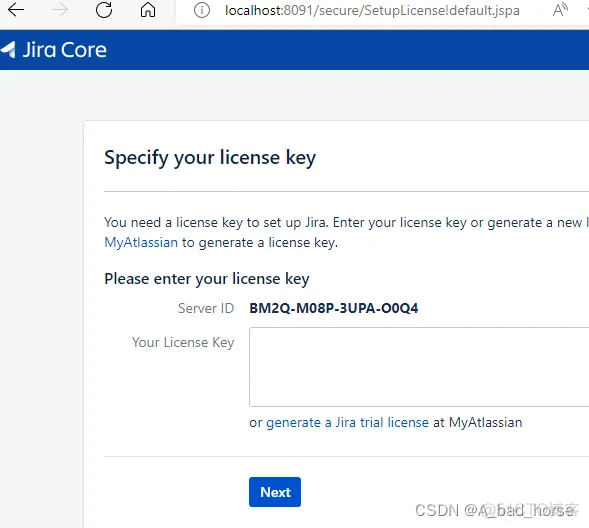
Task: Click Please enter your license key heading
Action: click(207, 279)
